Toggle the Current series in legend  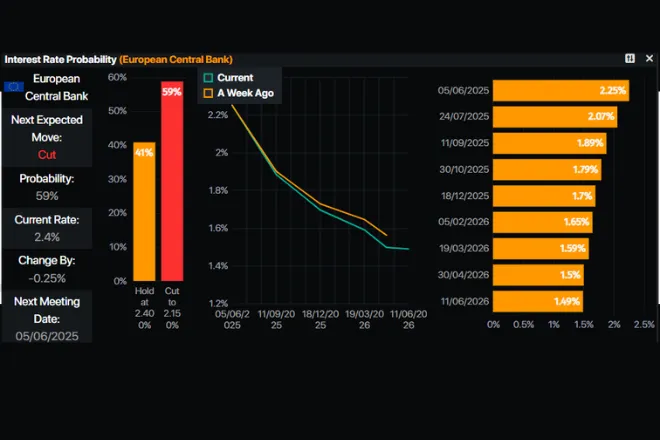coord(229,78)
